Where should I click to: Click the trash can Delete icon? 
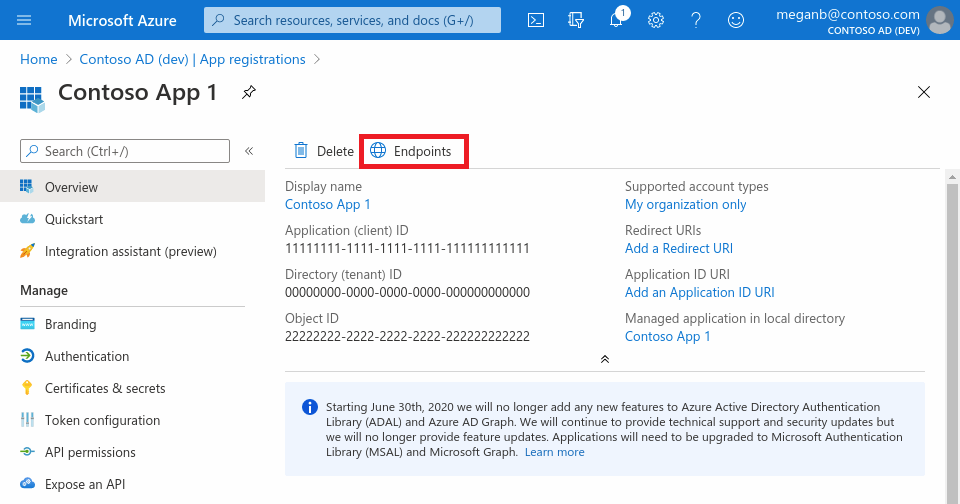coord(301,150)
